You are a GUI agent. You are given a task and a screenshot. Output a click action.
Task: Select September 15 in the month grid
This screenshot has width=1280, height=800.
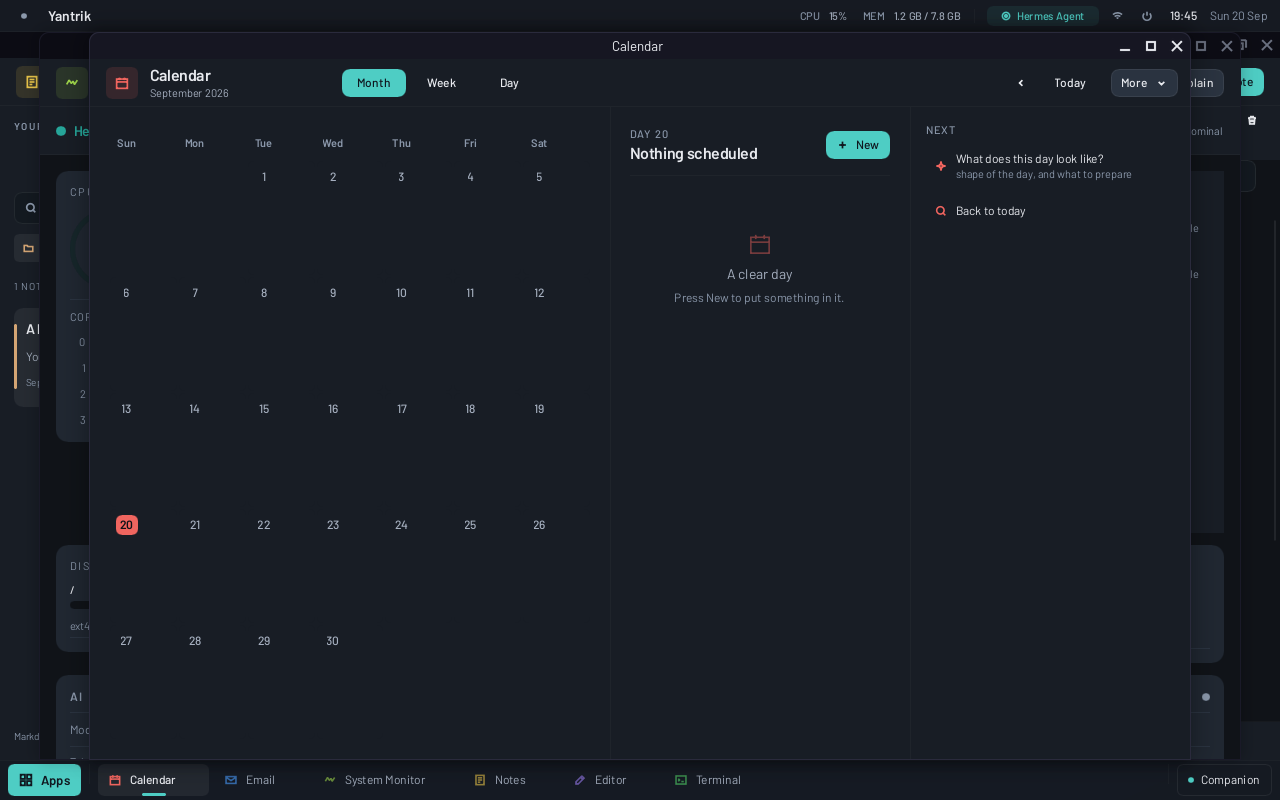point(264,409)
